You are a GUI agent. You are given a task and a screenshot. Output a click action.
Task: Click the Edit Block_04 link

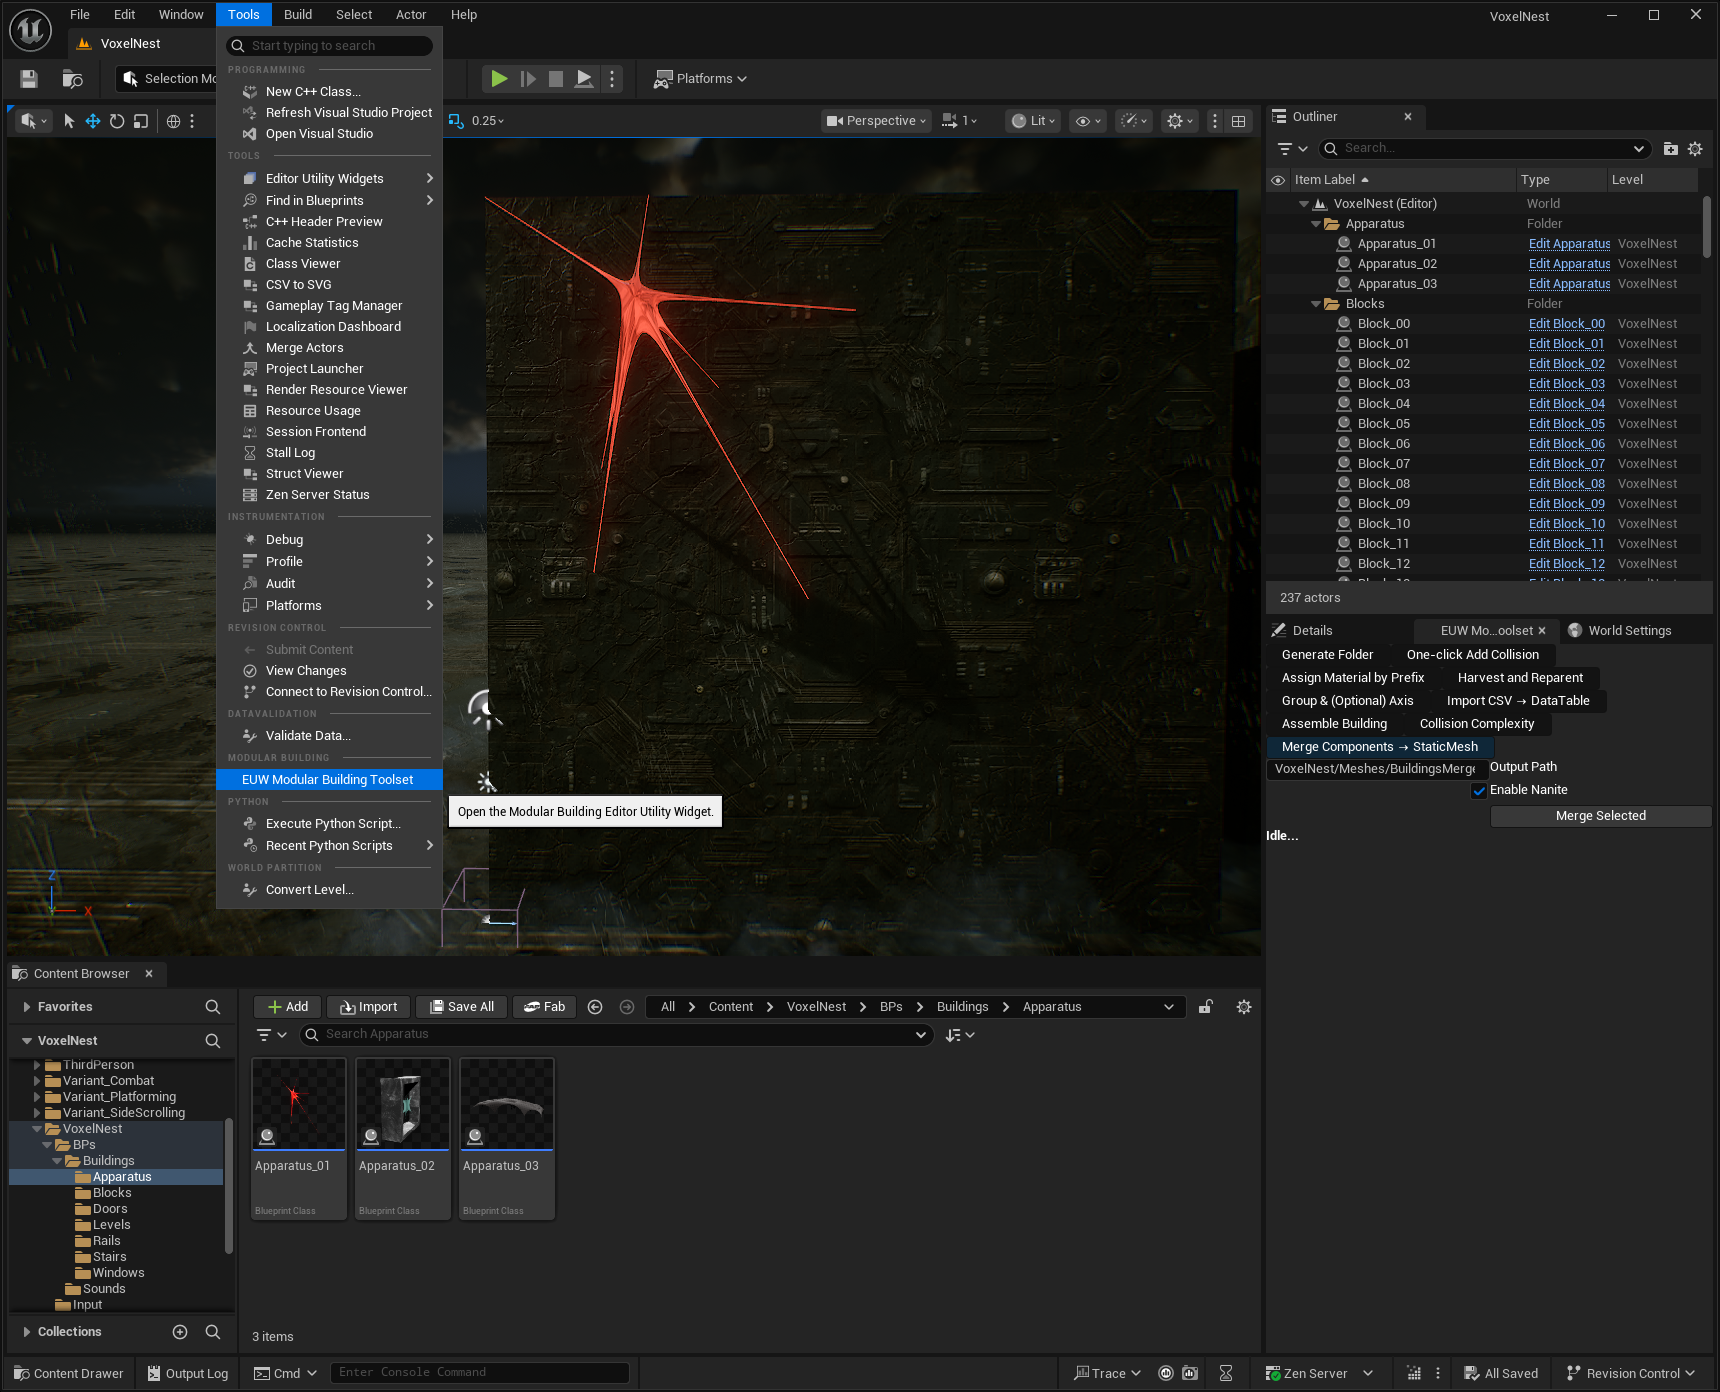1566,404
